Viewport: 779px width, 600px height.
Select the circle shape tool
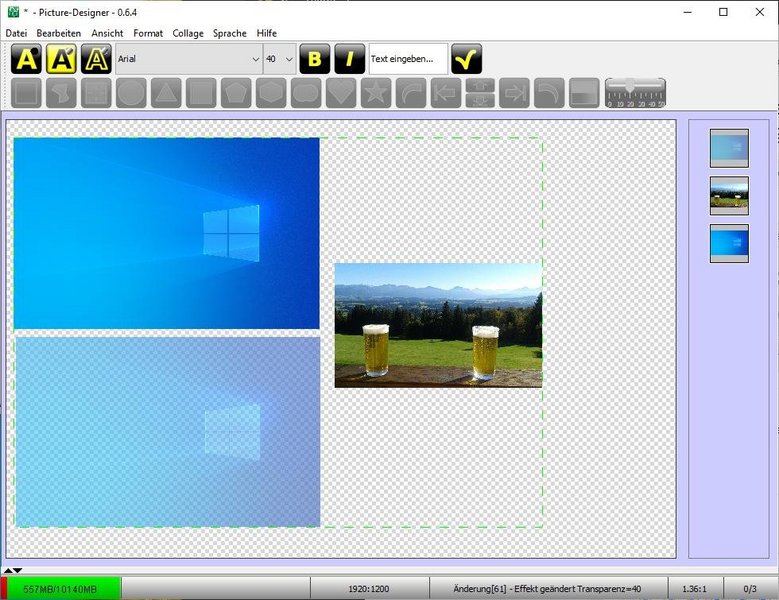[131, 93]
